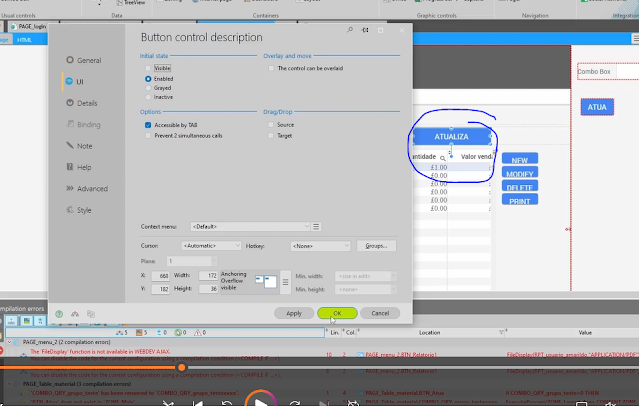The width and height of the screenshot is (639, 406).
Task: Open the Hotkey dropdown
Action: tap(320, 246)
